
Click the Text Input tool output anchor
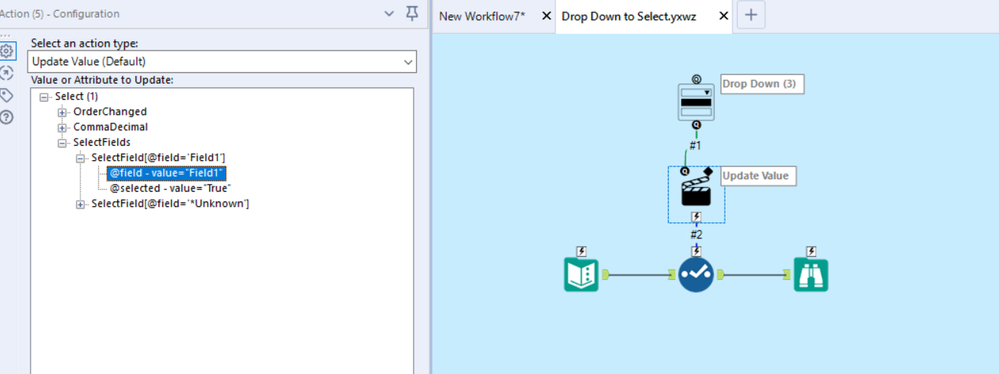tap(605, 275)
